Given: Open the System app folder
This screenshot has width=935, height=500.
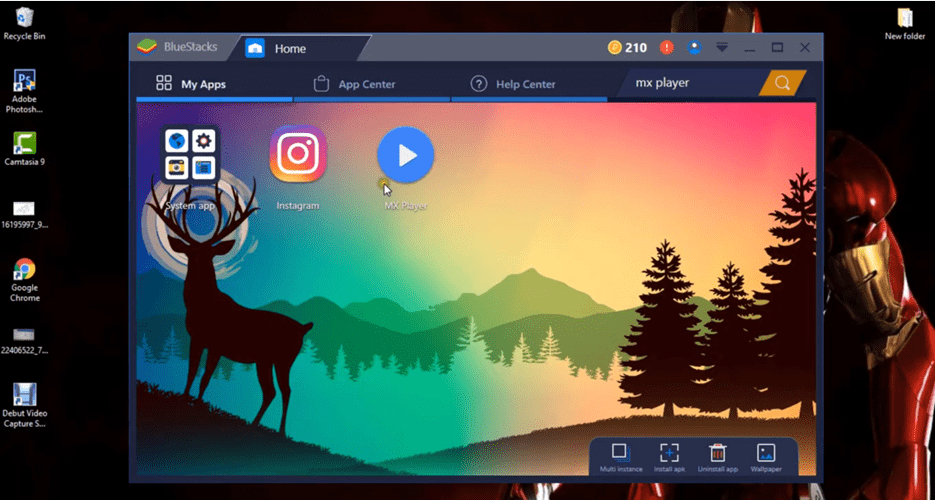Looking at the screenshot, I should (191, 156).
